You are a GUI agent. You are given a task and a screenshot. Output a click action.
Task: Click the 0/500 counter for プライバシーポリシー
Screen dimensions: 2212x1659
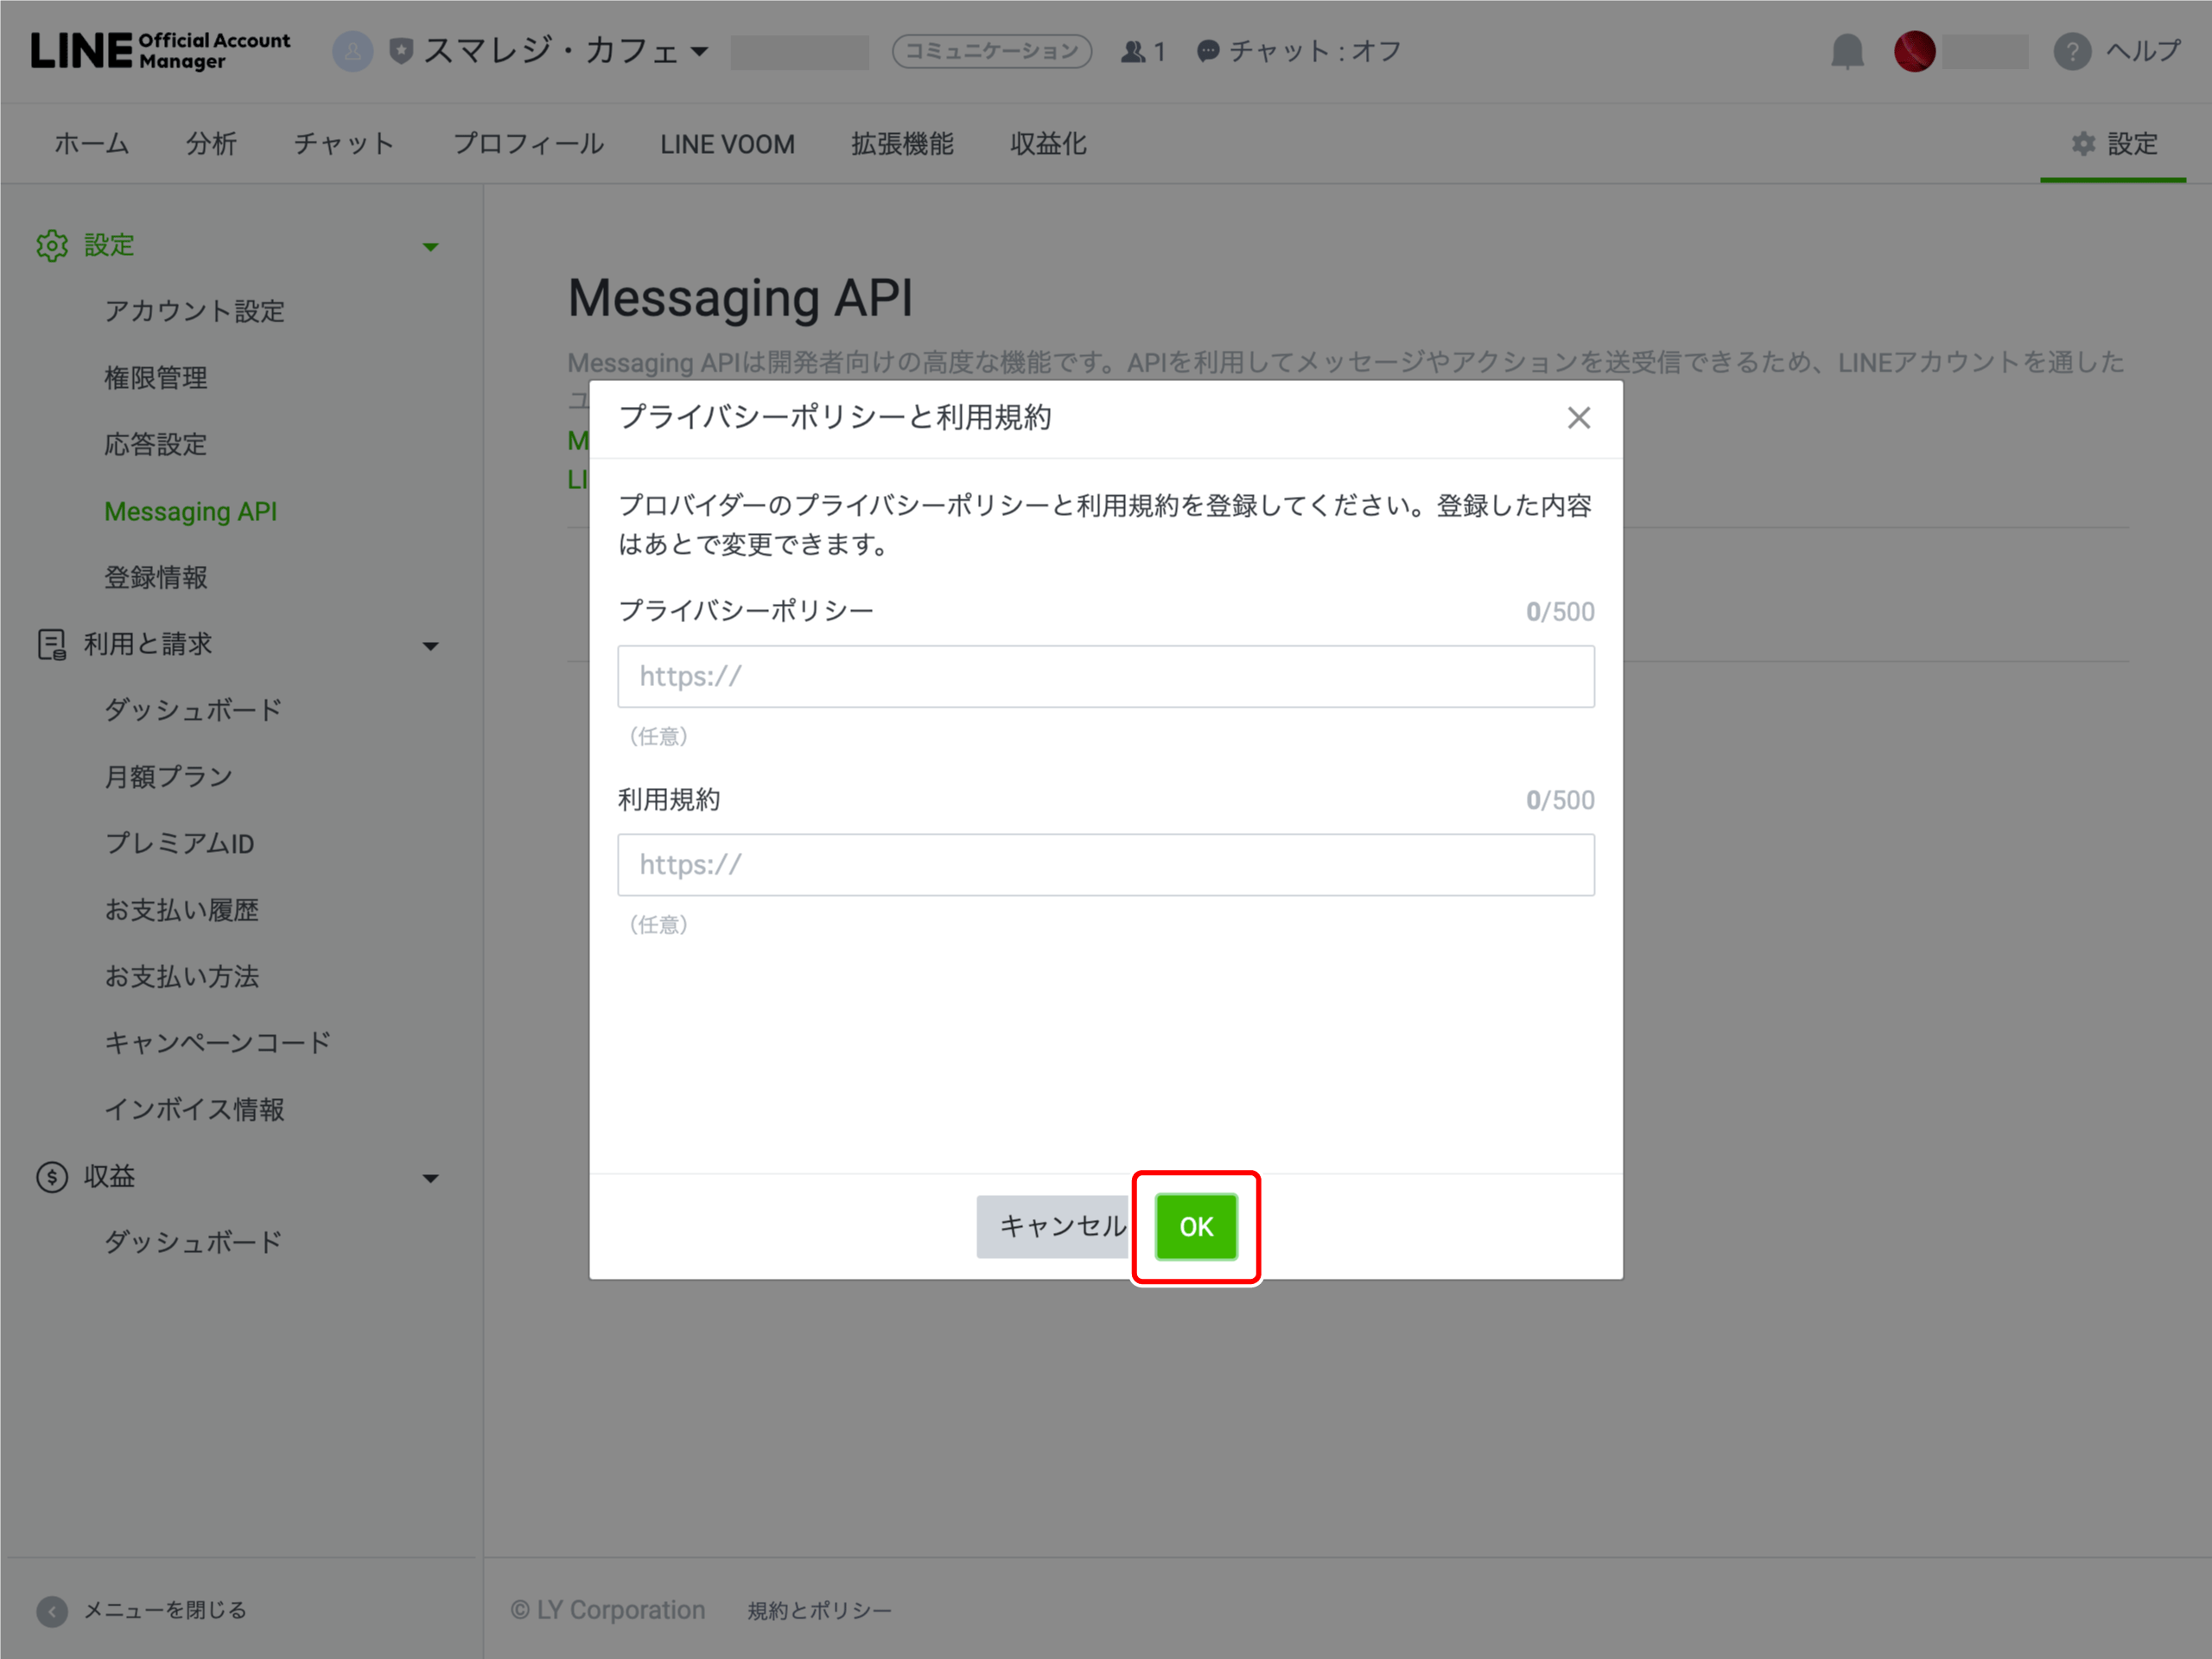pyautogui.click(x=1560, y=611)
